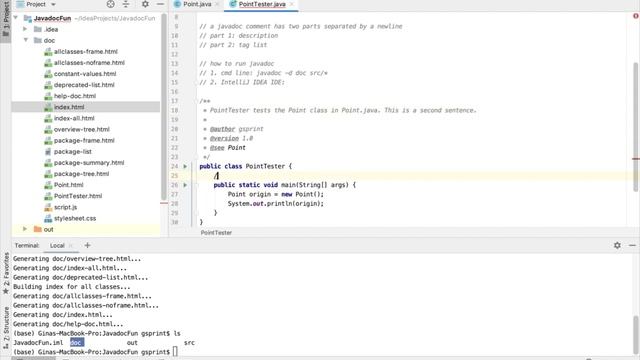Hide the Project panel with minus icon
Screen dimensions: 640x360
click(x=160, y=4)
